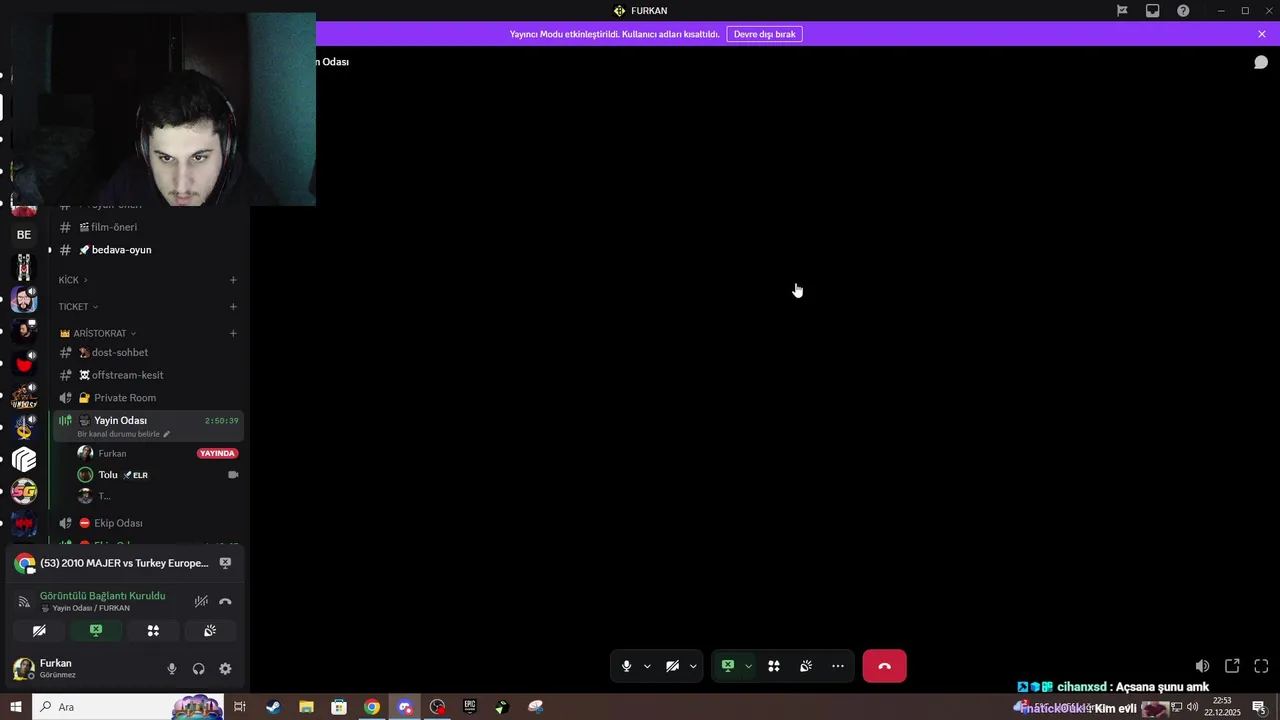The height and width of the screenshot is (720, 1280).
Task: Open BE server in server list
Action: (x=24, y=235)
